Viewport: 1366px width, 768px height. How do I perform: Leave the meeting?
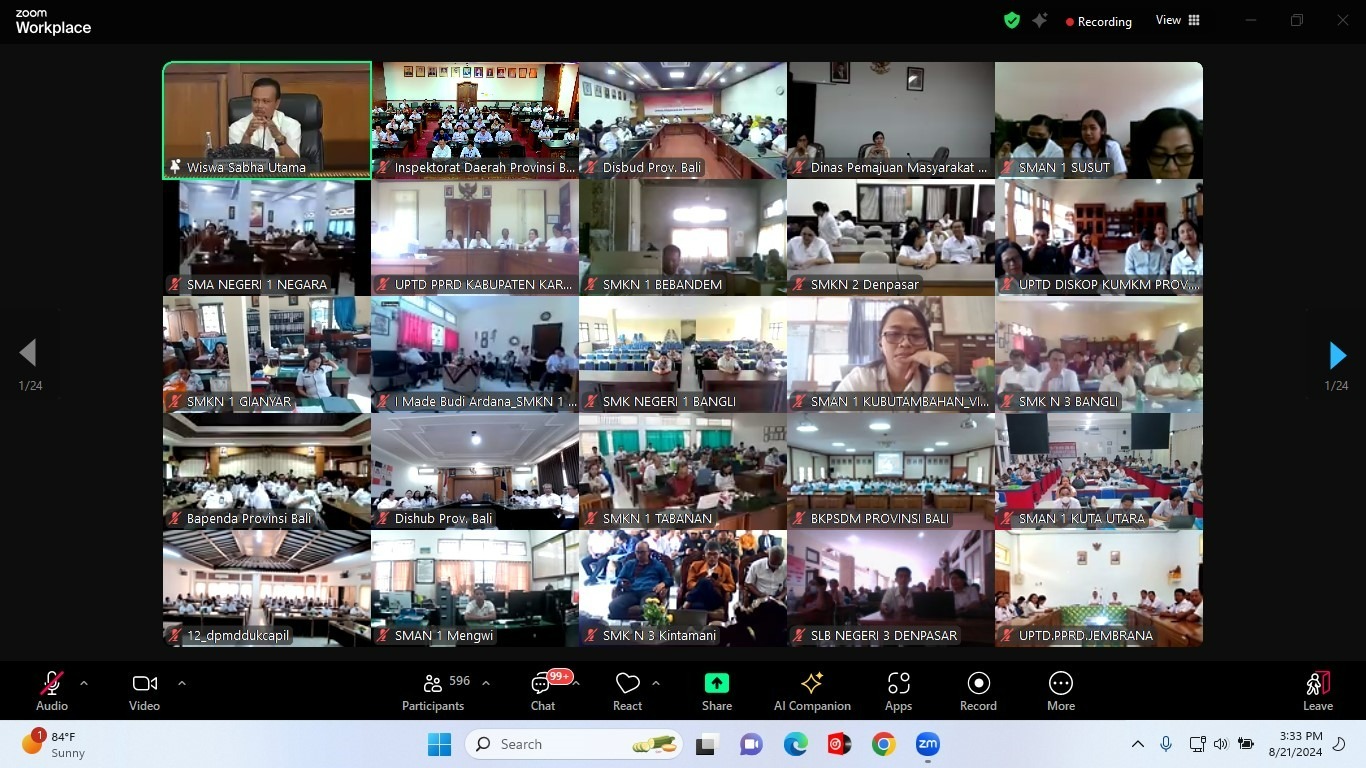[1318, 691]
